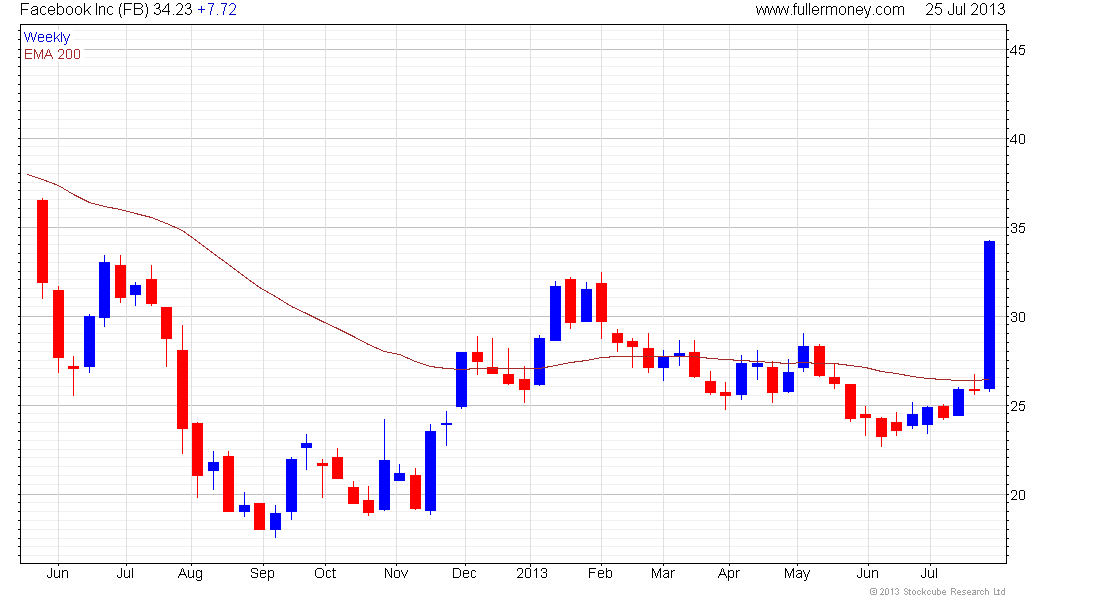Click the first 'Jul' label on the time axis
Image resolution: width=1100 pixels, height=600 pixels.
(x=125, y=573)
